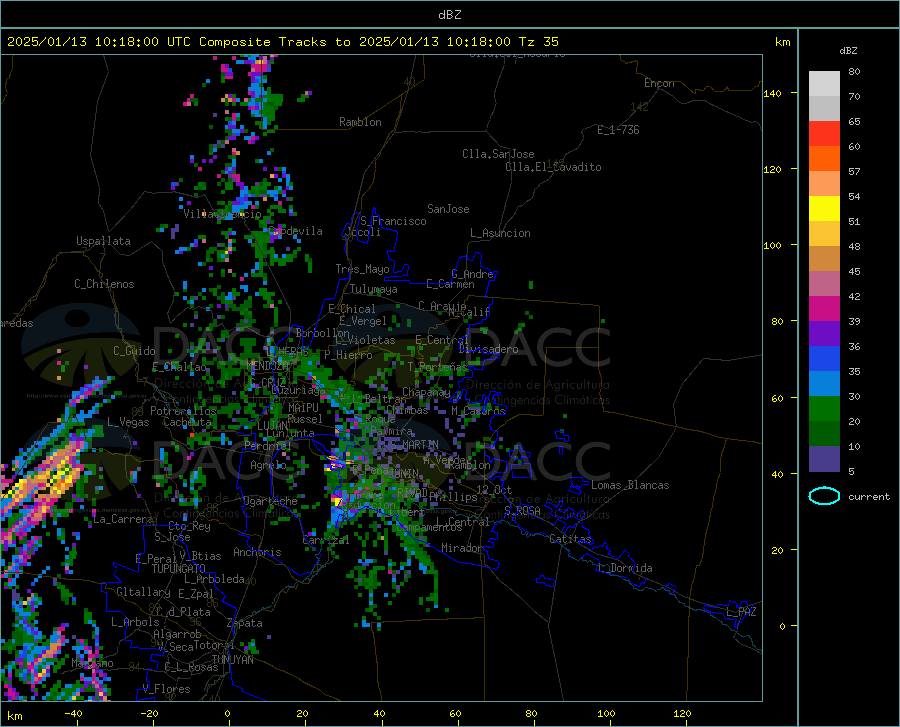Select the 'Encon' place name

[x=659, y=83]
